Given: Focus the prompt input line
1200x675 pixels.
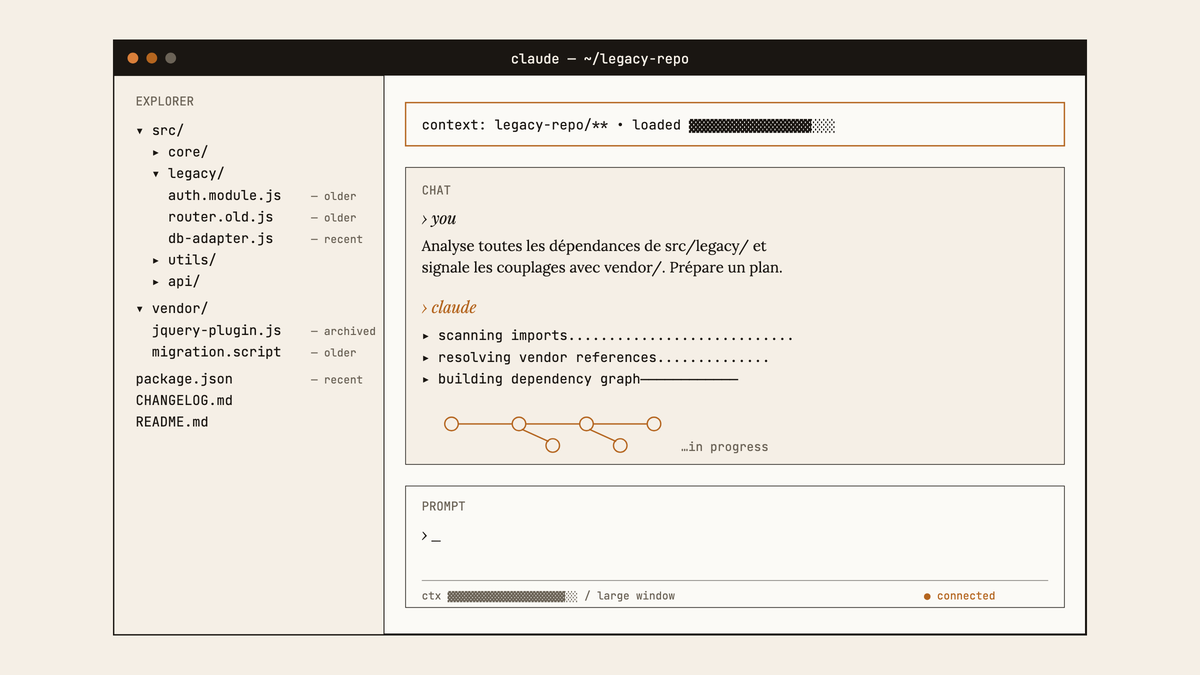Looking at the screenshot, I should (x=735, y=537).
